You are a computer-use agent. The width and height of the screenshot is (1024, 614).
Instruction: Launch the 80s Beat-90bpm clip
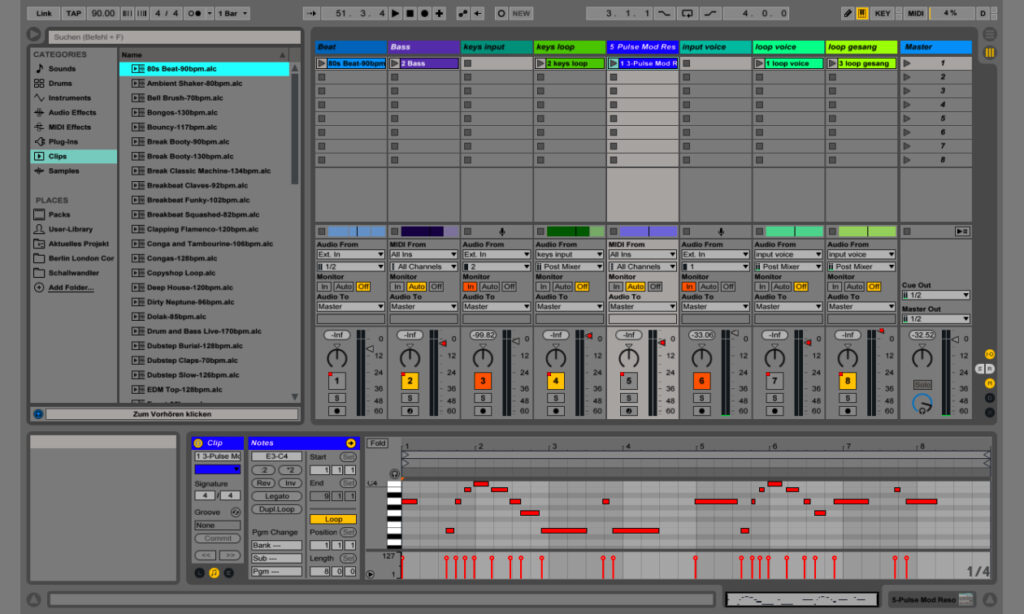[321, 63]
